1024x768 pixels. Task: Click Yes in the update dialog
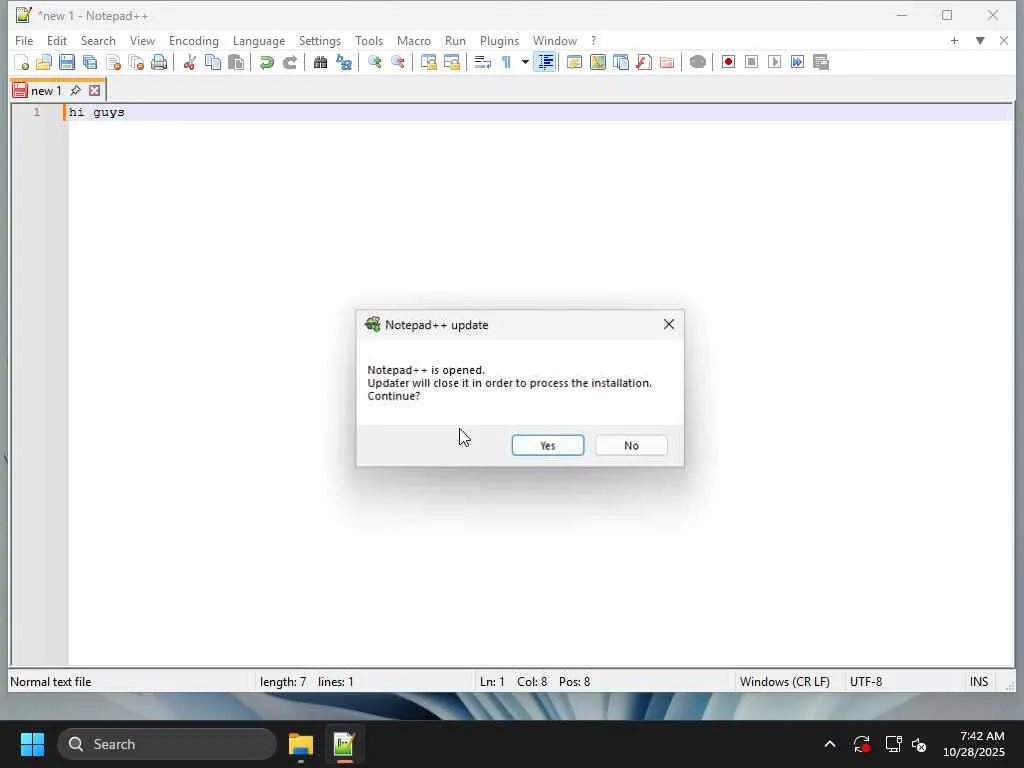[x=548, y=445]
